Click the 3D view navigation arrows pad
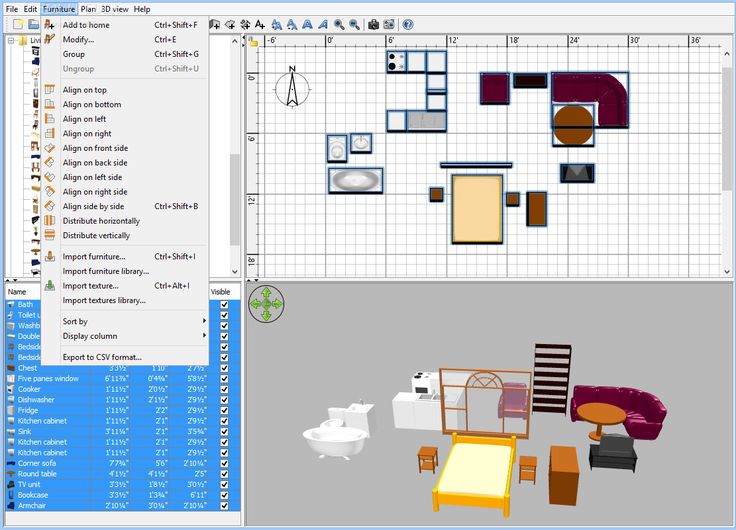Screen dimensions: 736x530 point(265,303)
